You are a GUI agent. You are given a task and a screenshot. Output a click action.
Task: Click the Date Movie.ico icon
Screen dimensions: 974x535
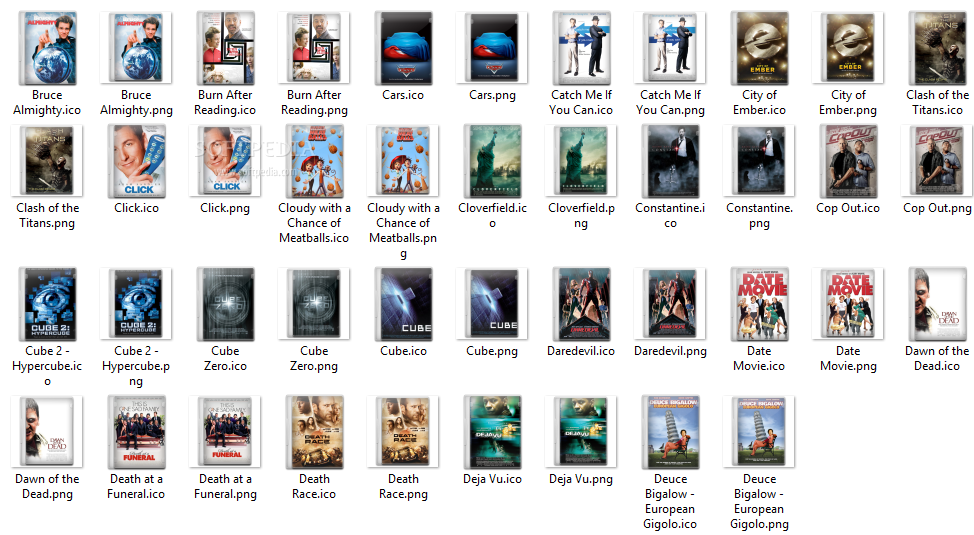(x=759, y=304)
